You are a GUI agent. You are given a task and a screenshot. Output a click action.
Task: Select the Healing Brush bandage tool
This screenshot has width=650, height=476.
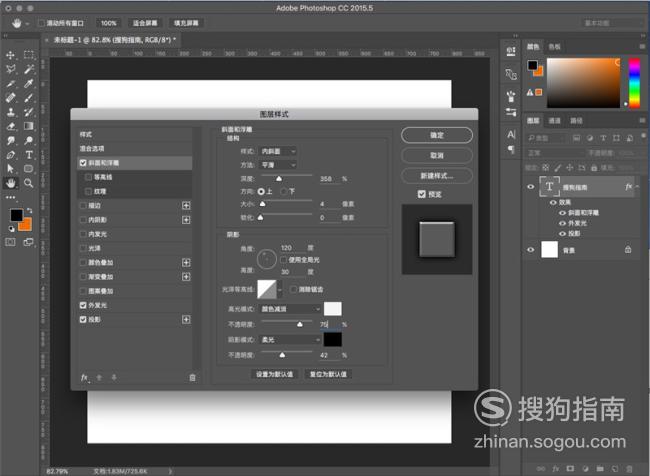[x=11, y=97]
